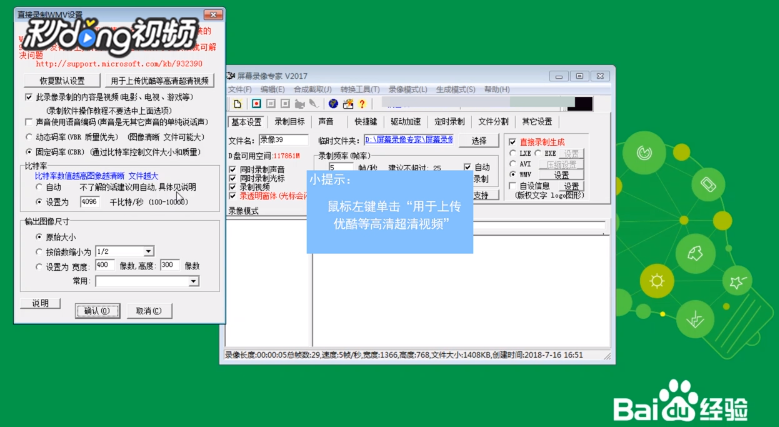Enable 声音使用语音编码 checkbox
This screenshot has width=779, height=427.
click(x=29, y=122)
